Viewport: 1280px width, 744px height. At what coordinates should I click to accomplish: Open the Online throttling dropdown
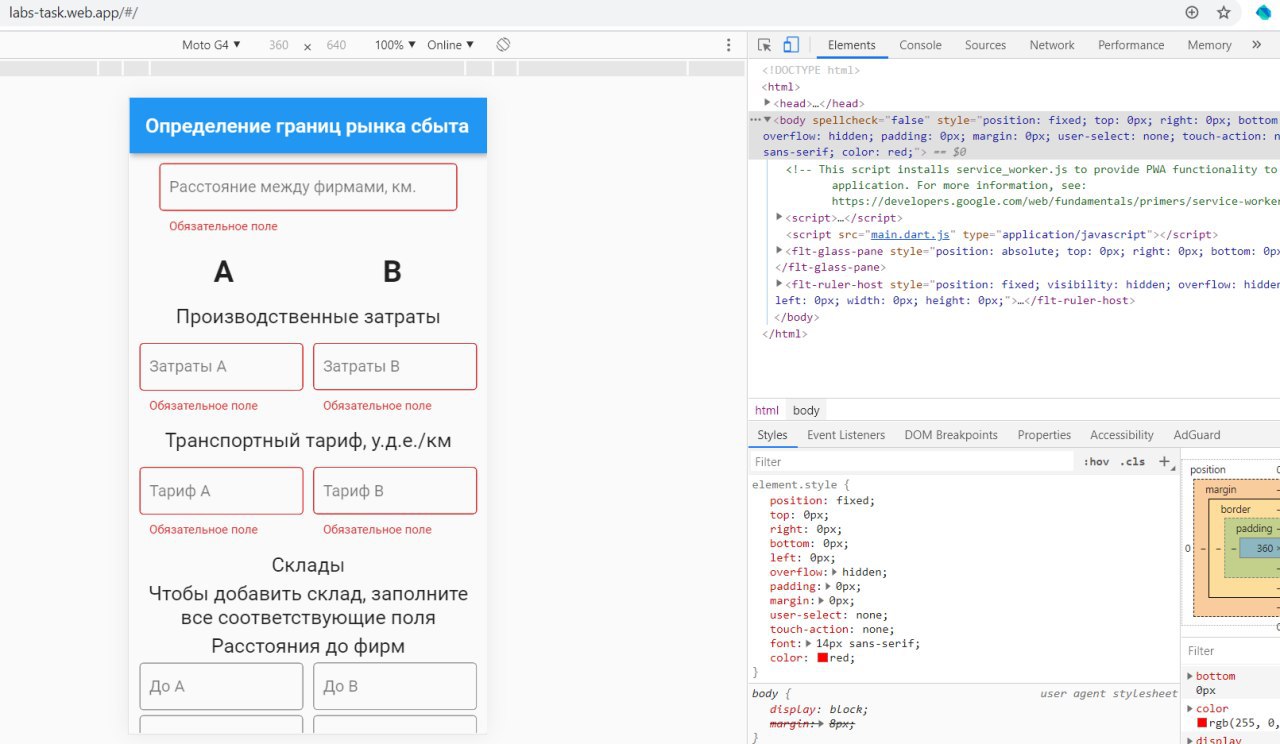click(450, 45)
